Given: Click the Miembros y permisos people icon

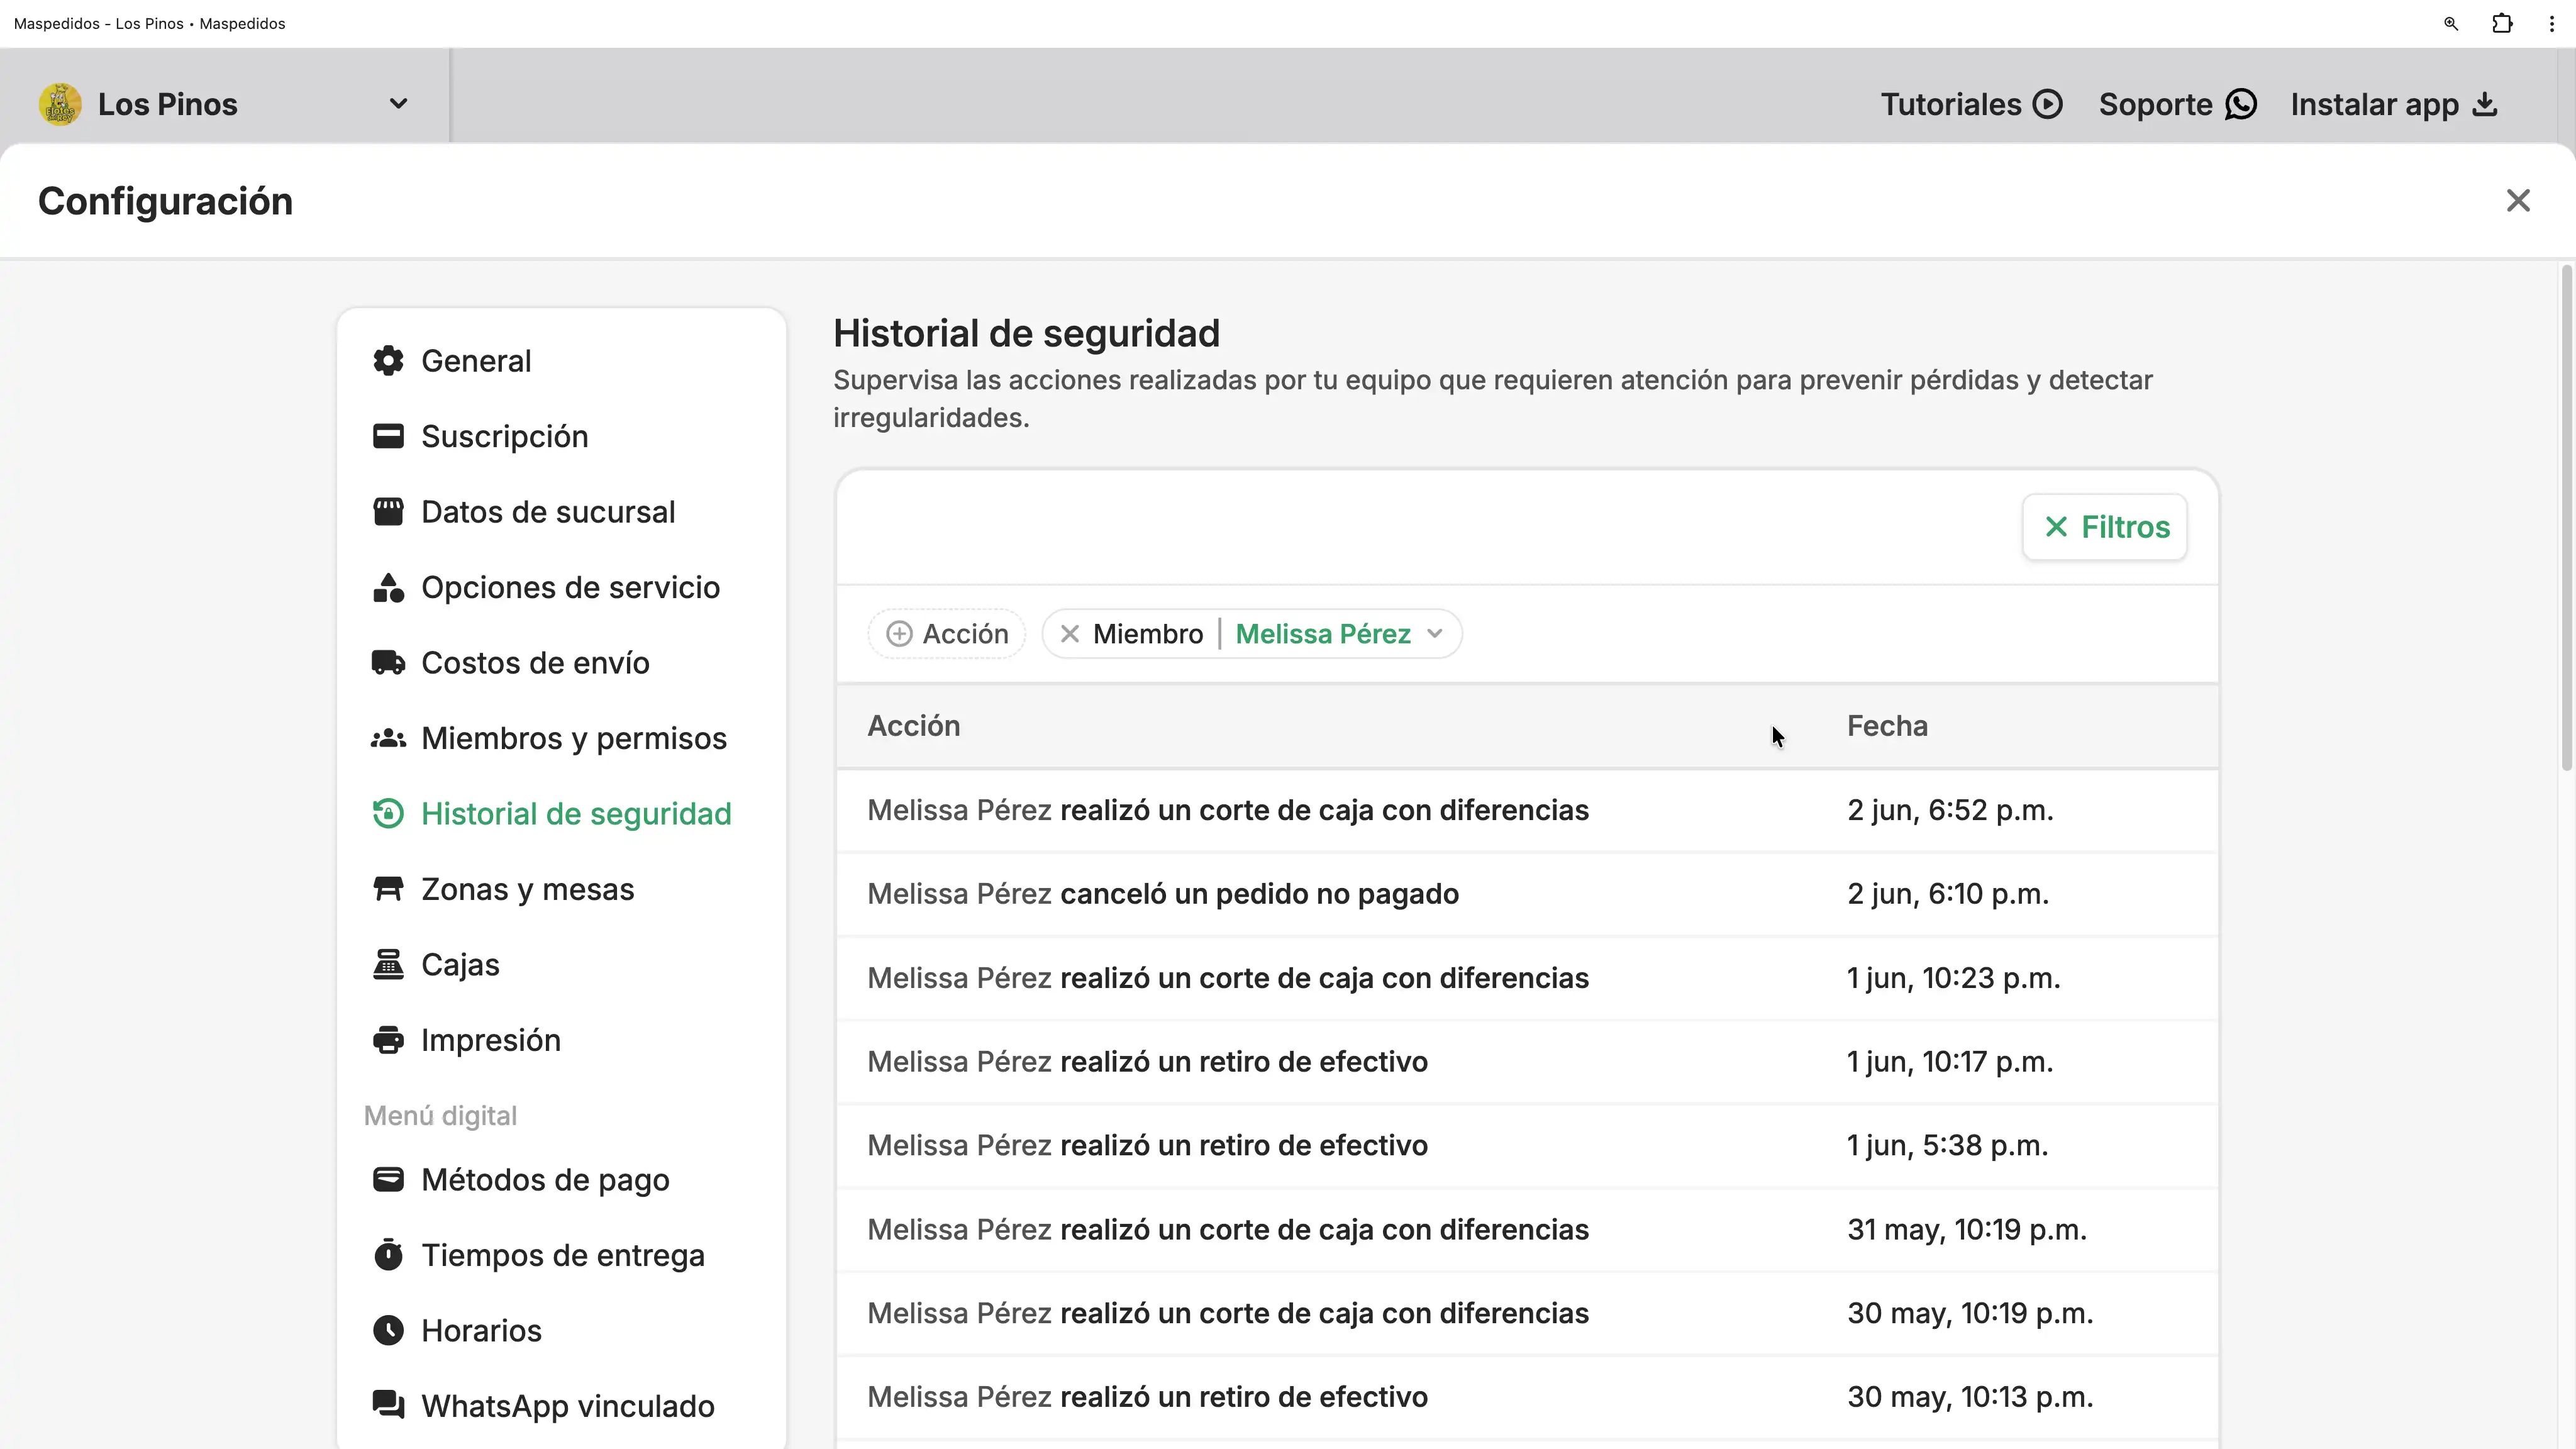Looking at the screenshot, I should 388,738.
